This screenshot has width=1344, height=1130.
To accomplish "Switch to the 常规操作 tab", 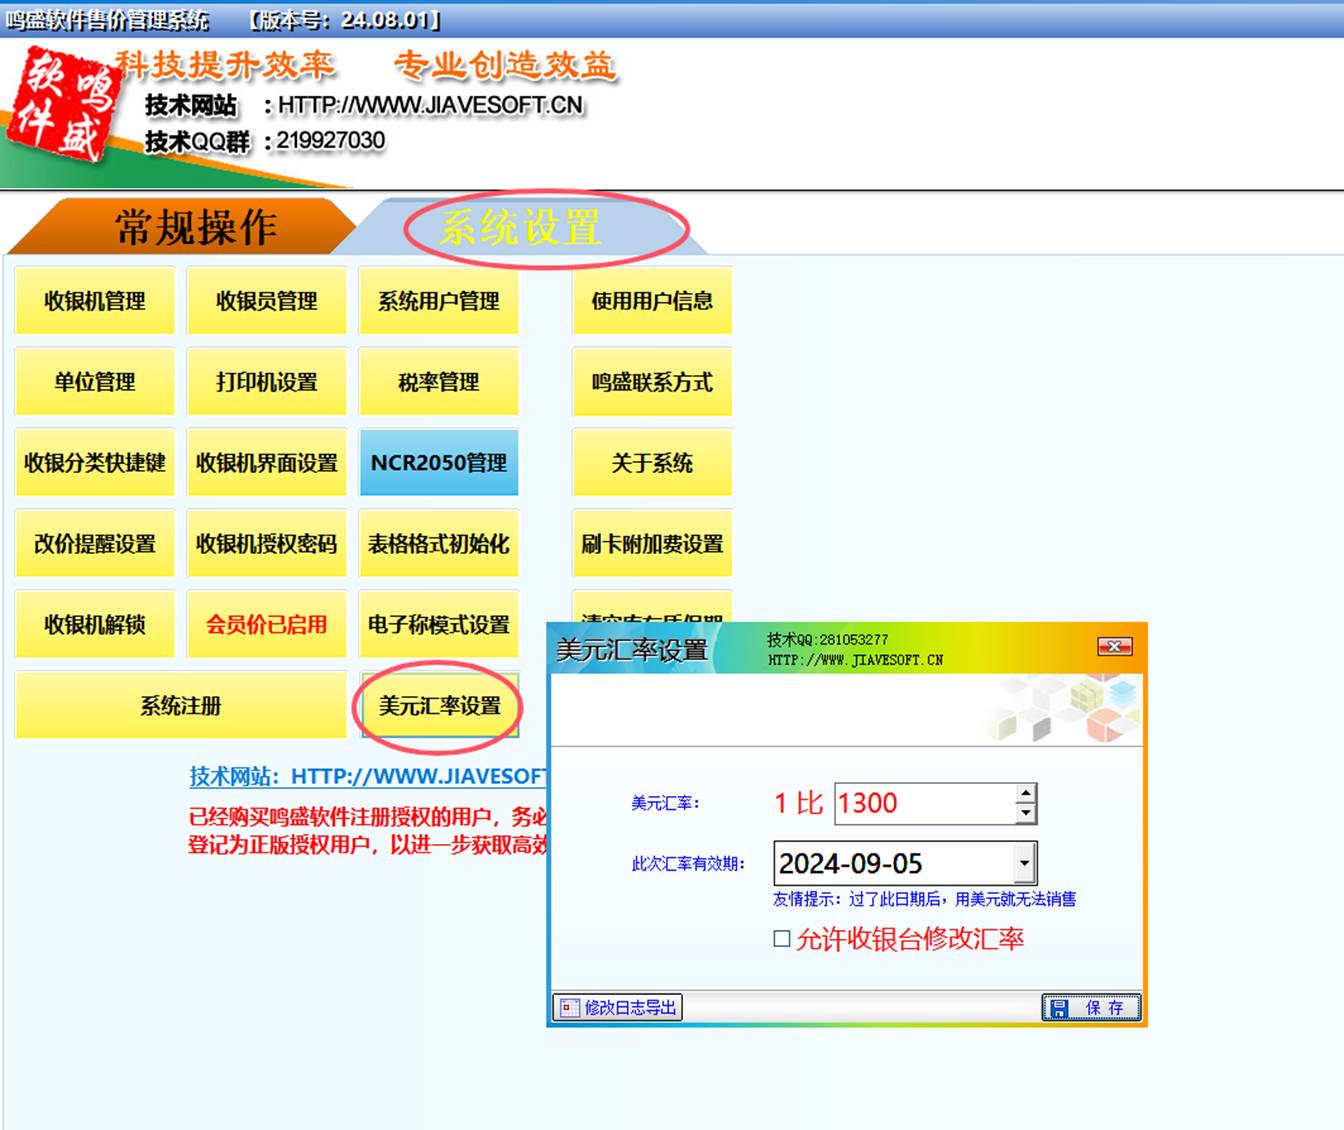I will point(195,228).
